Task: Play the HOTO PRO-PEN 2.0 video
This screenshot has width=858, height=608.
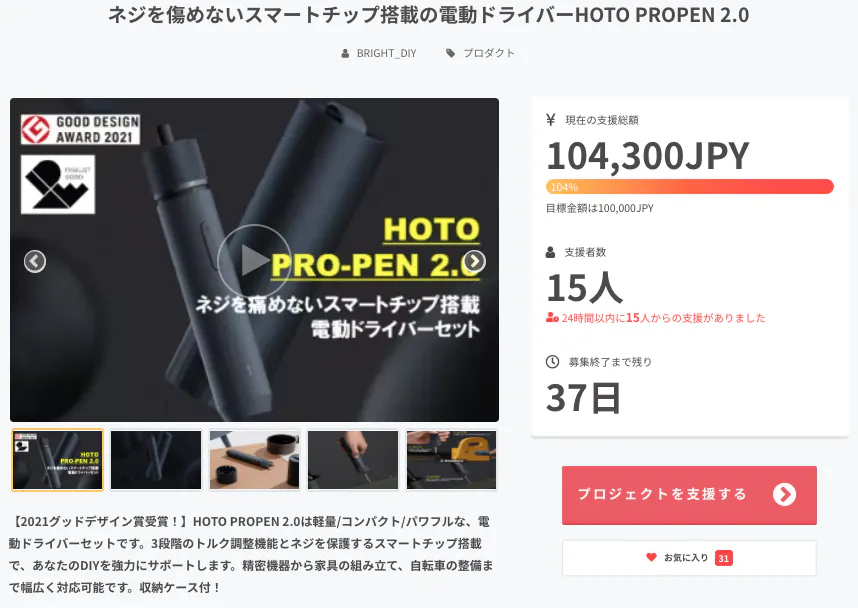Action: tap(253, 260)
